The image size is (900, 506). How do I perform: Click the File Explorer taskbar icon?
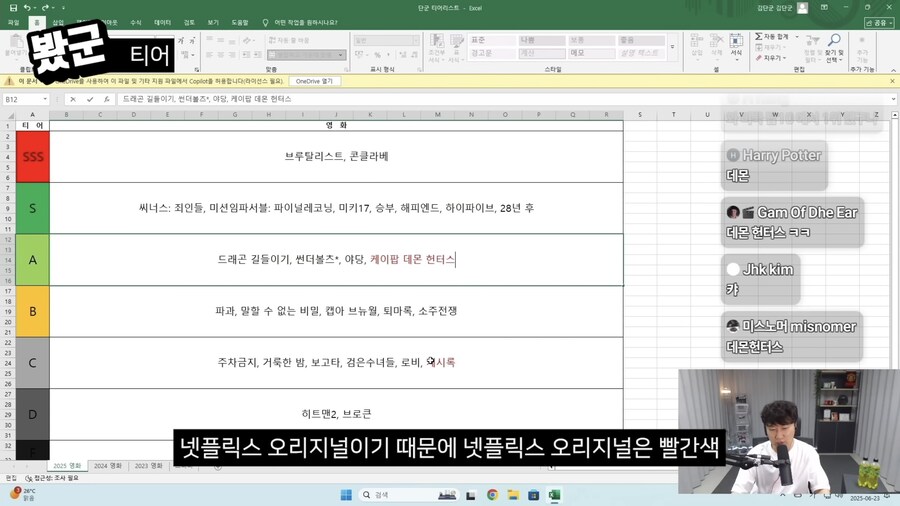pos(513,495)
